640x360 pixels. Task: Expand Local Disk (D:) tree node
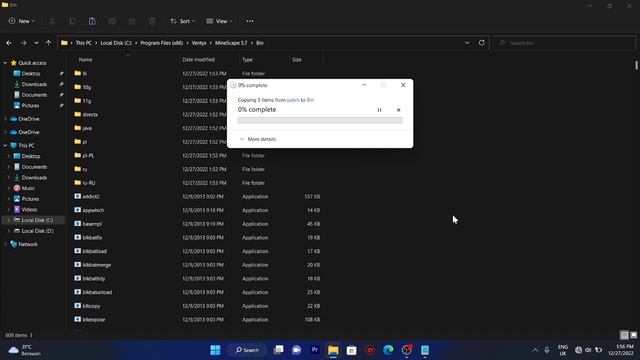pyautogui.click(x=9, y=231)
